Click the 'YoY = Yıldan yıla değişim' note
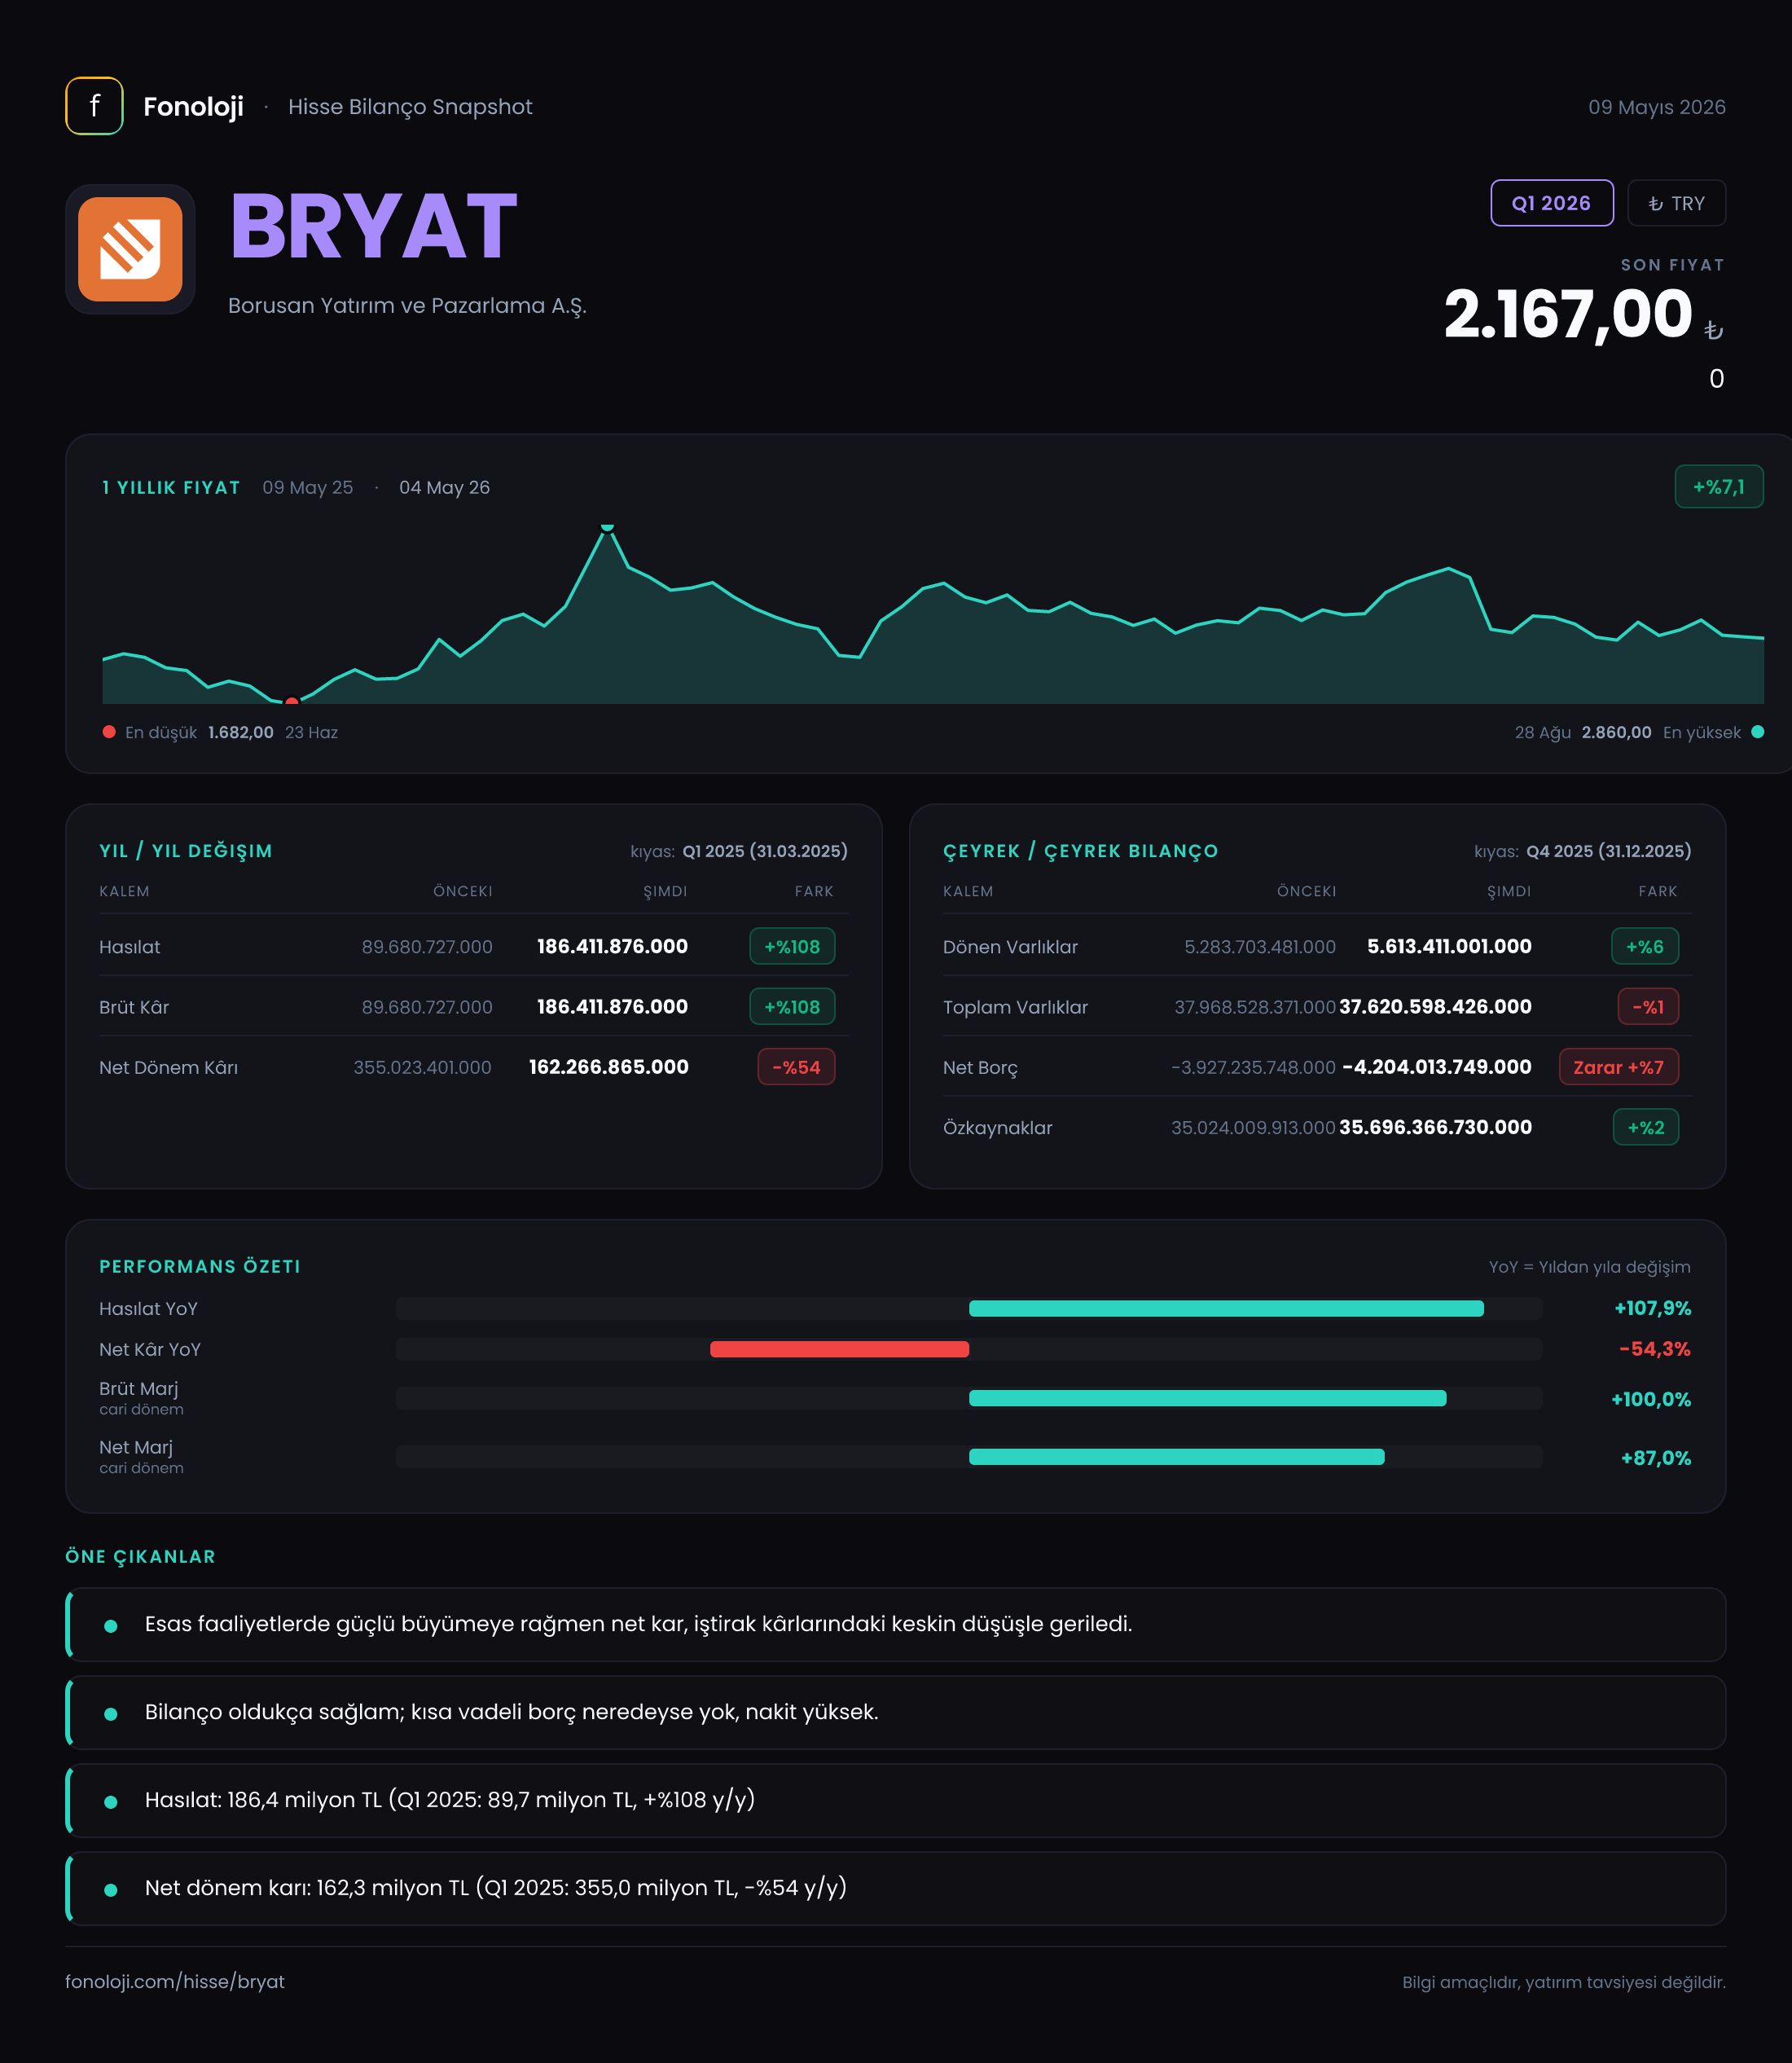This screenshot has width=1792, height=2063. tap(1589, 1267)
